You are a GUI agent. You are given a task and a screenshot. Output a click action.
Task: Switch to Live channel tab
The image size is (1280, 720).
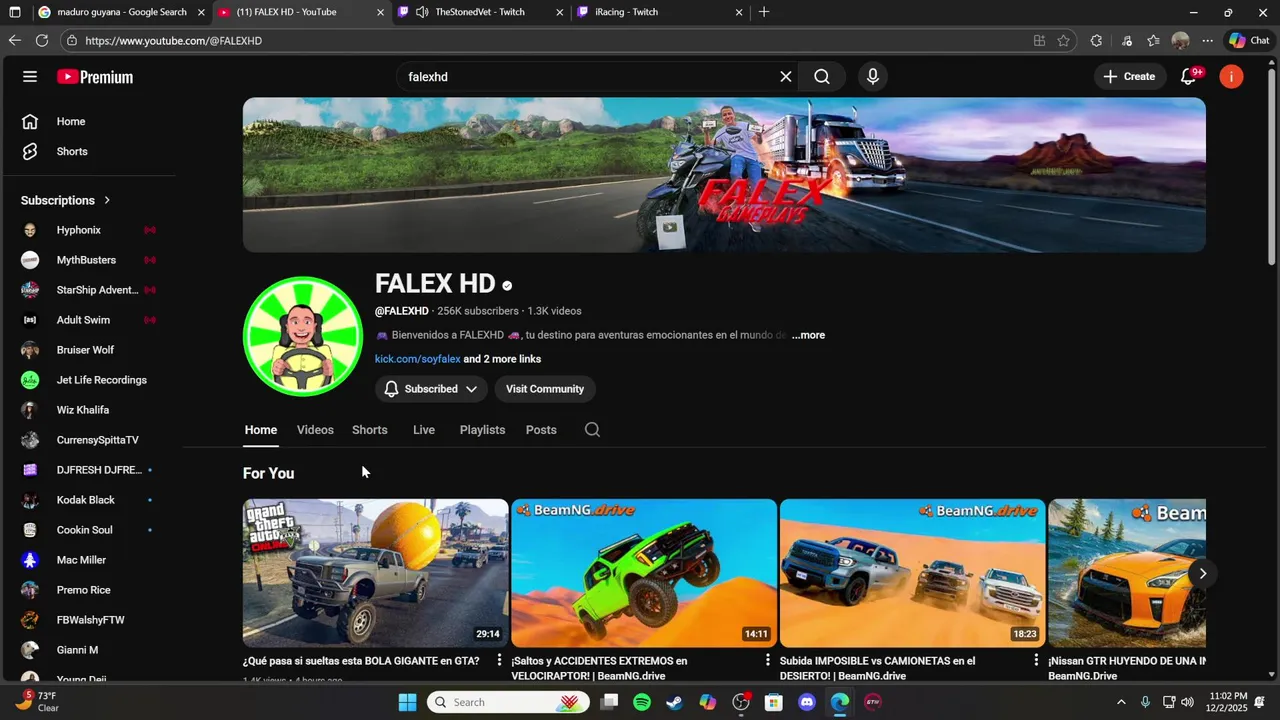424,430
